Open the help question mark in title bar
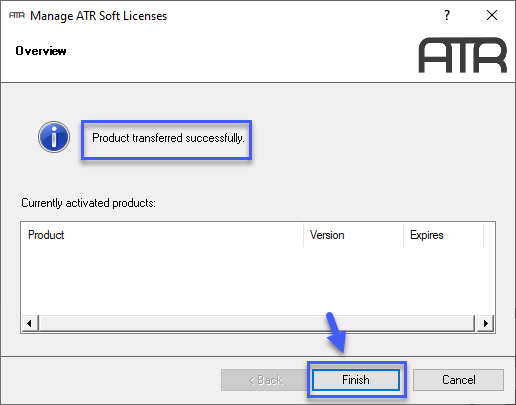The height and width of the screenshot is (405, 516). [x=447, y=15]
